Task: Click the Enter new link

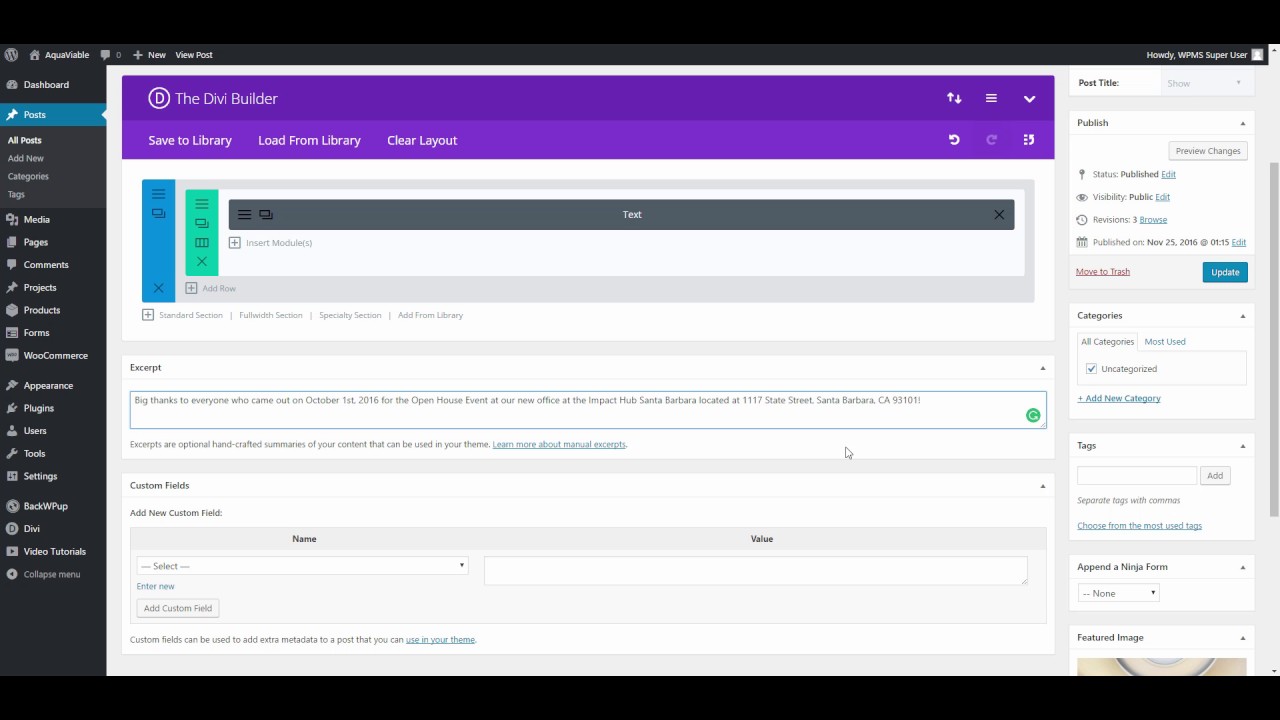Action: [156, 586]
